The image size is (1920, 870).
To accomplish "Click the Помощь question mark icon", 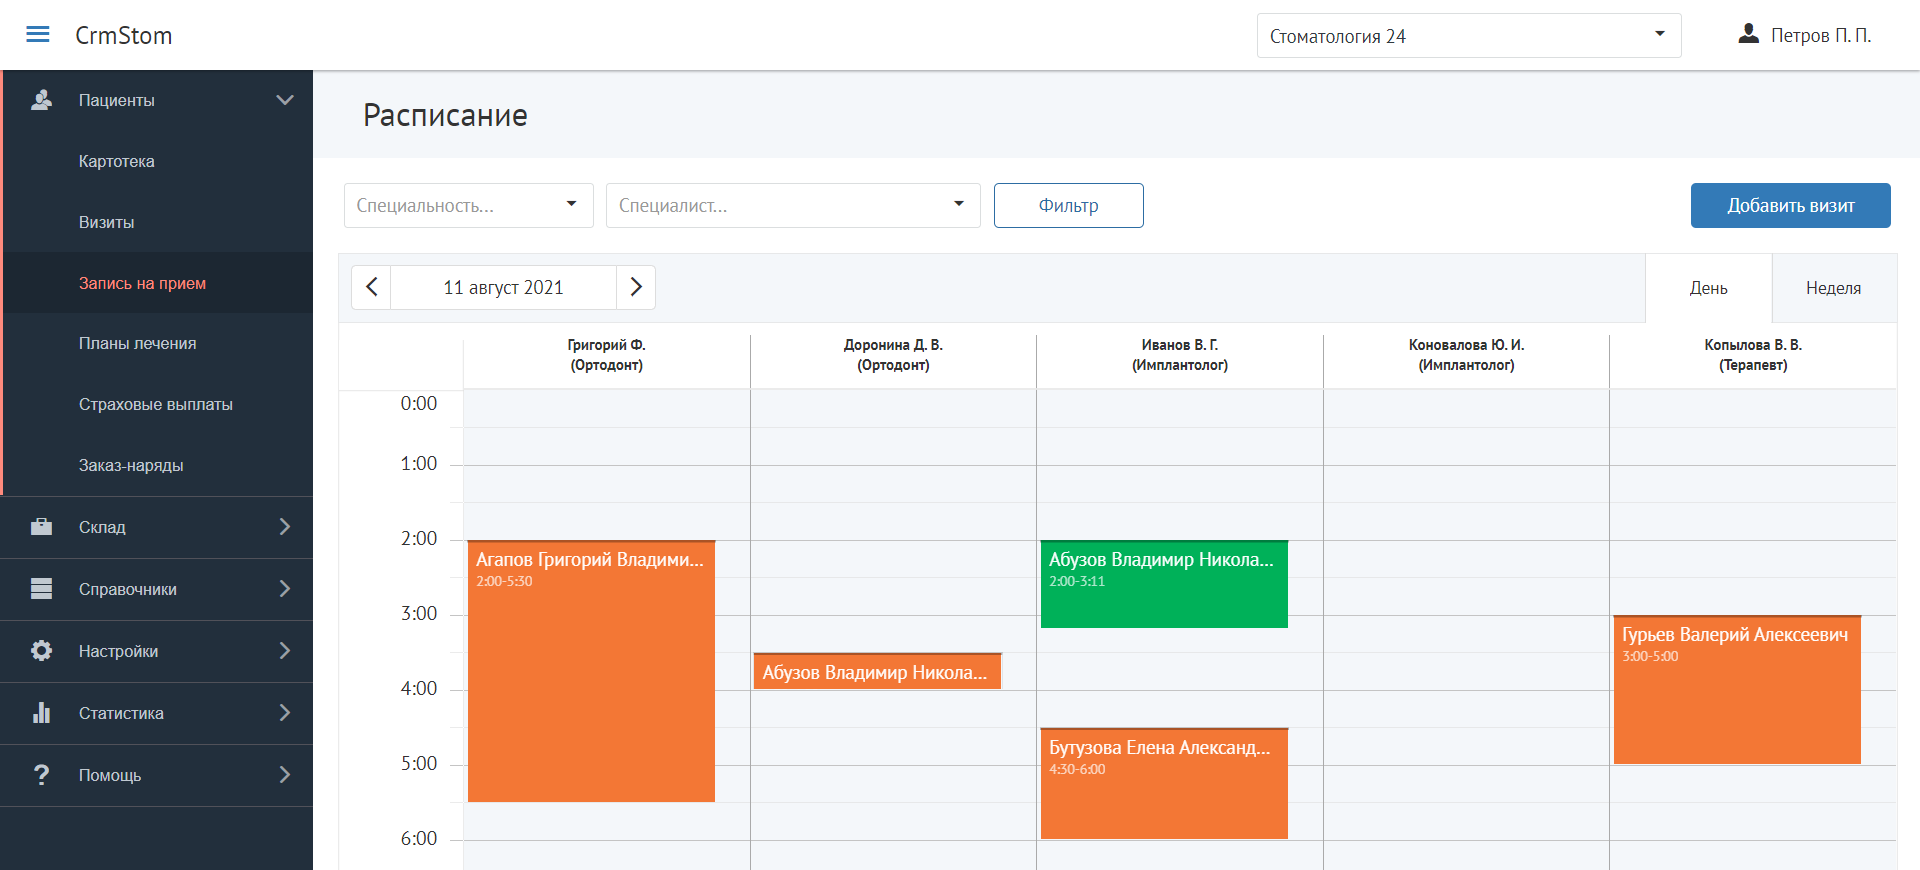I will [41, 775].
